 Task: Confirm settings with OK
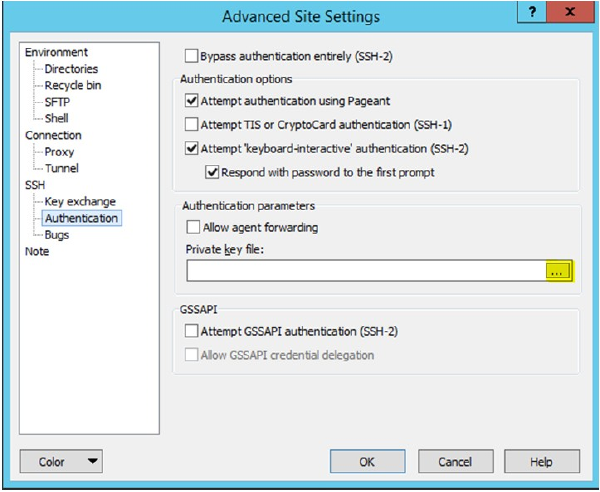coord(367,461)
